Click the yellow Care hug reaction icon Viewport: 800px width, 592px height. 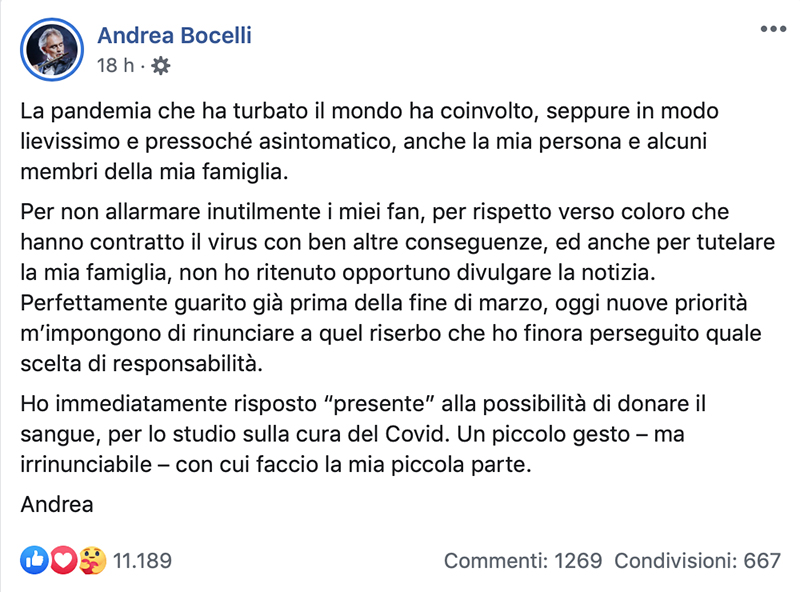92,560
